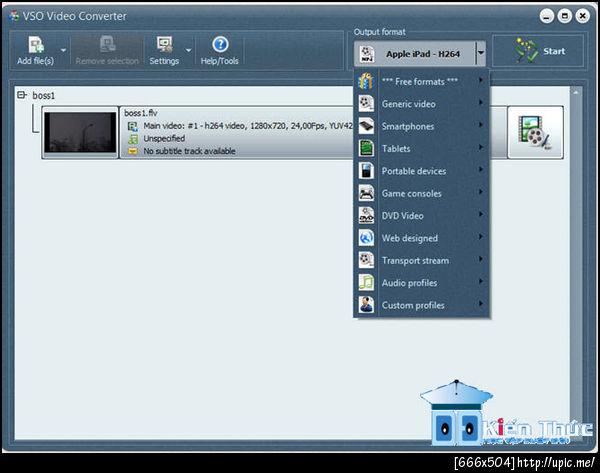
Task: Select the Web designed globe icon
Action: click(366, 238)
